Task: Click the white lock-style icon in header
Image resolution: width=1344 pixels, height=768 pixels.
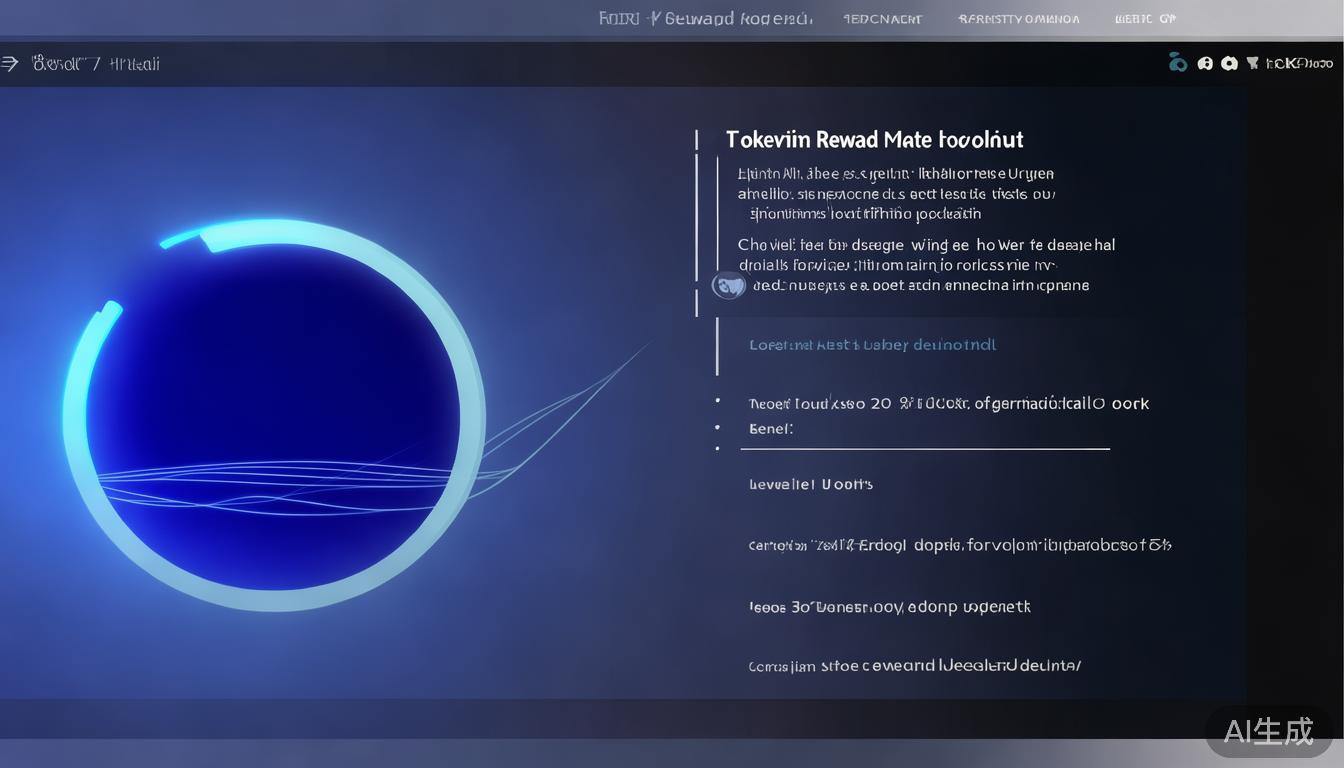Action: (x=1205, y=63)
